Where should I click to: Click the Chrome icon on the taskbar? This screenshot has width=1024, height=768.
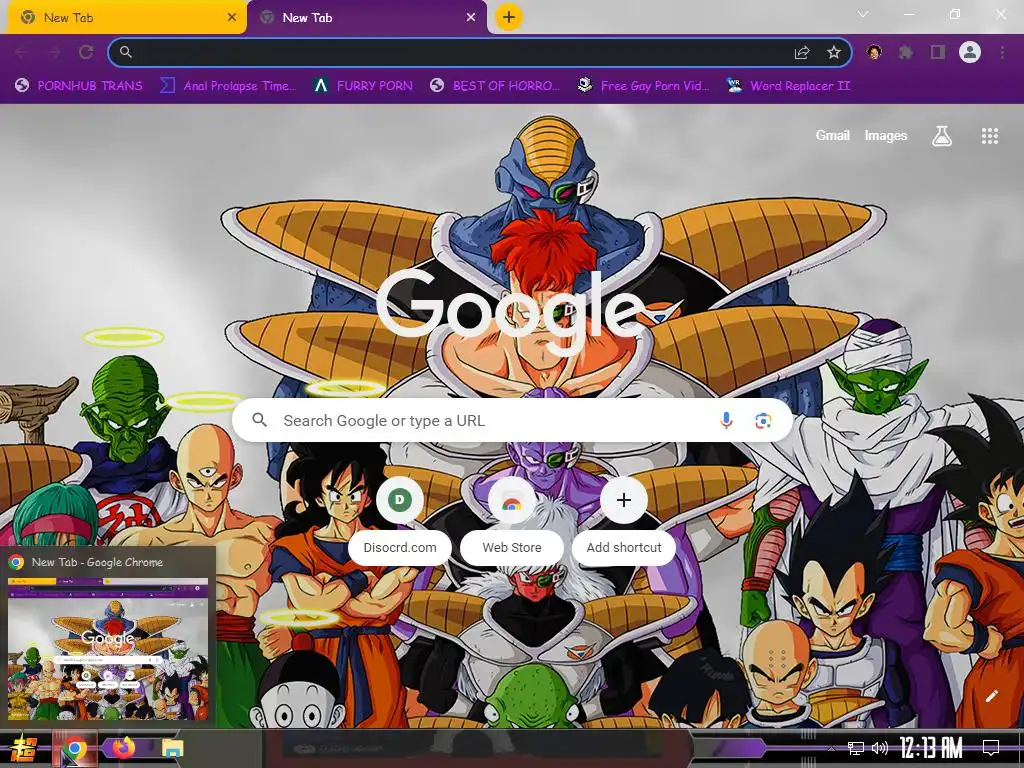click(75, 748)
